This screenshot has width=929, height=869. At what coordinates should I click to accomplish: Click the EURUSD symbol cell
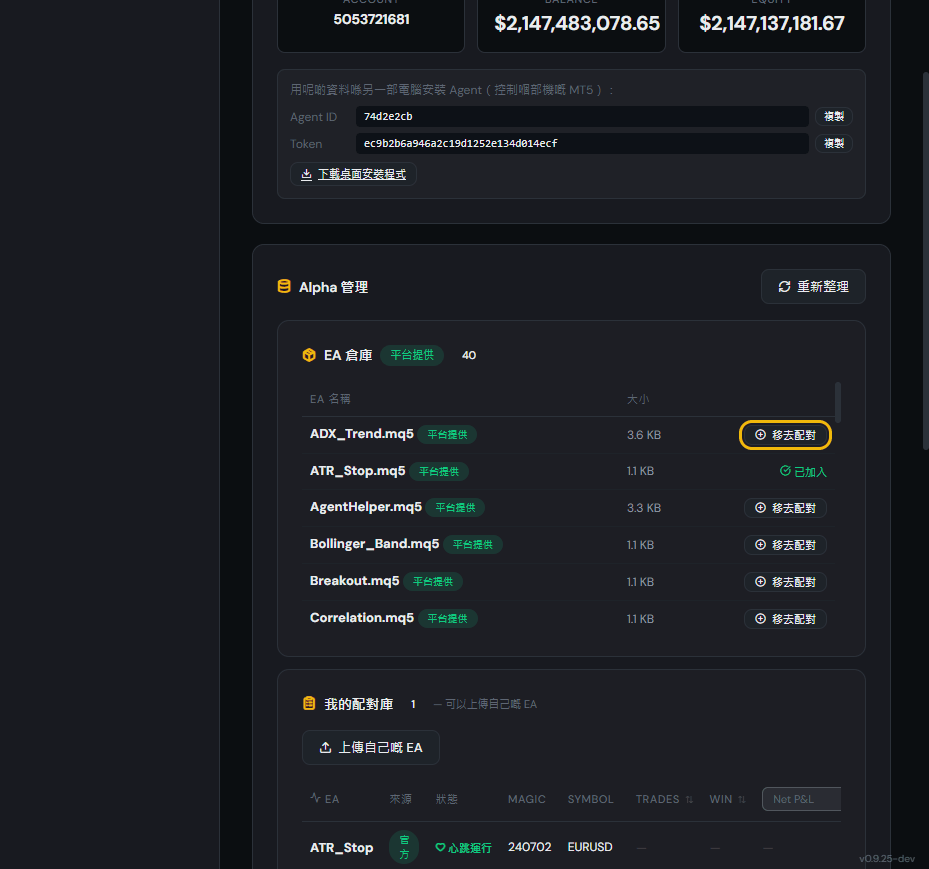tap(590, 847)
